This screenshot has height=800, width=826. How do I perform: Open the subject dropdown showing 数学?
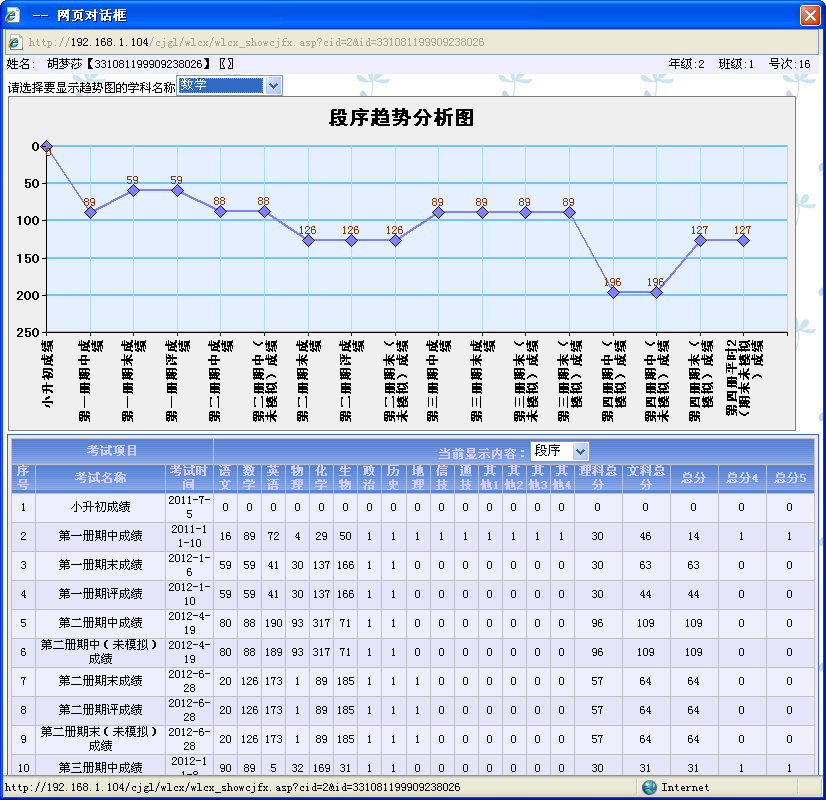273,86
